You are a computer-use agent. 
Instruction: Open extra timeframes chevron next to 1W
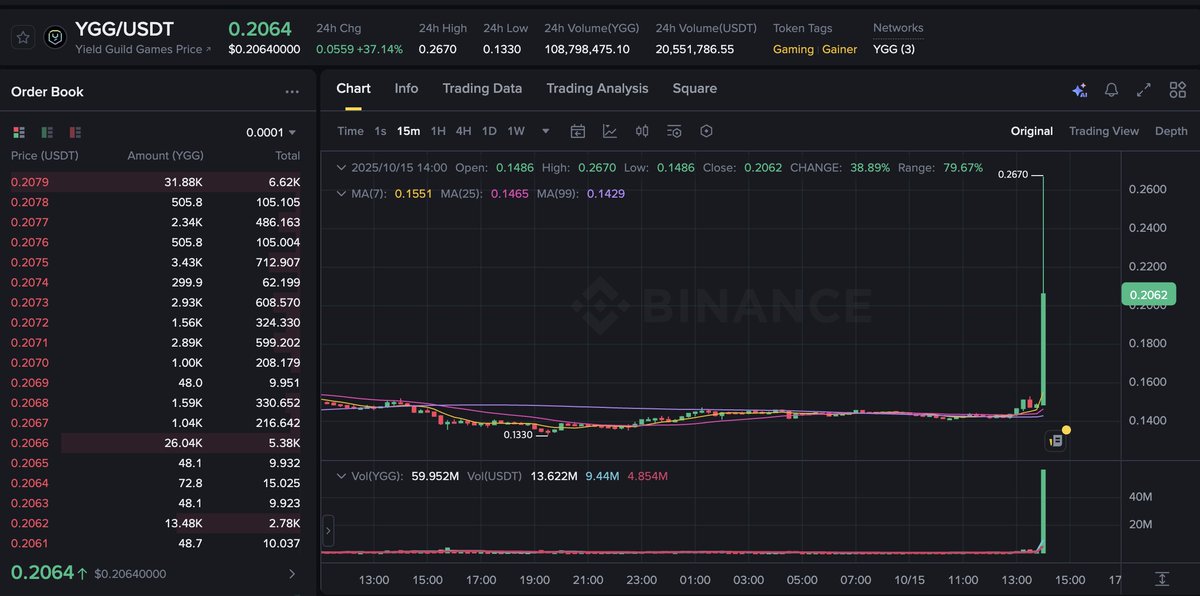(x=544, y=131)
